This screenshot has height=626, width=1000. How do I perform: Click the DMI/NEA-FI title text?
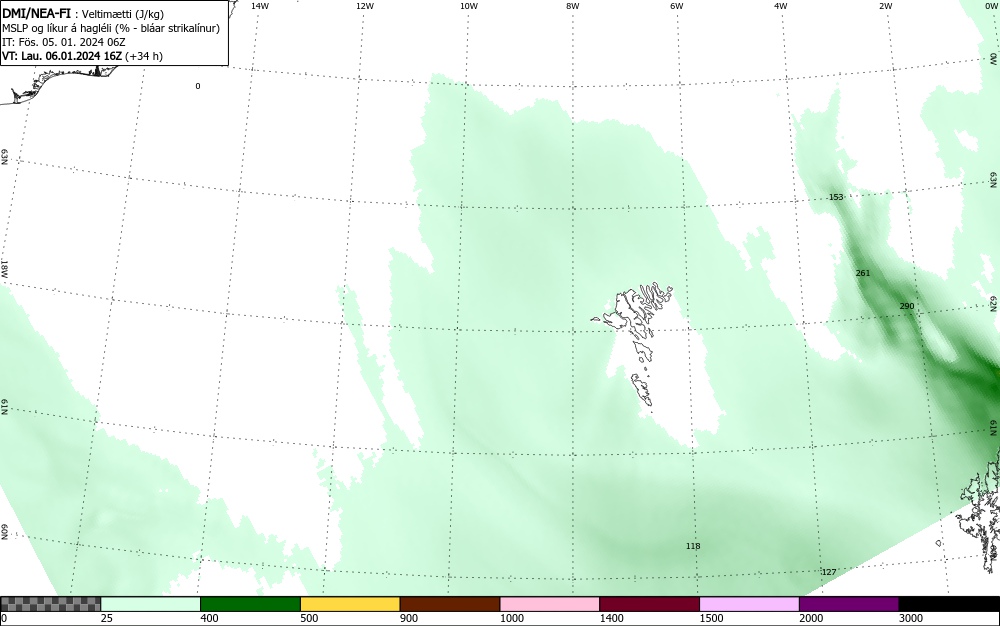[36, 14]
